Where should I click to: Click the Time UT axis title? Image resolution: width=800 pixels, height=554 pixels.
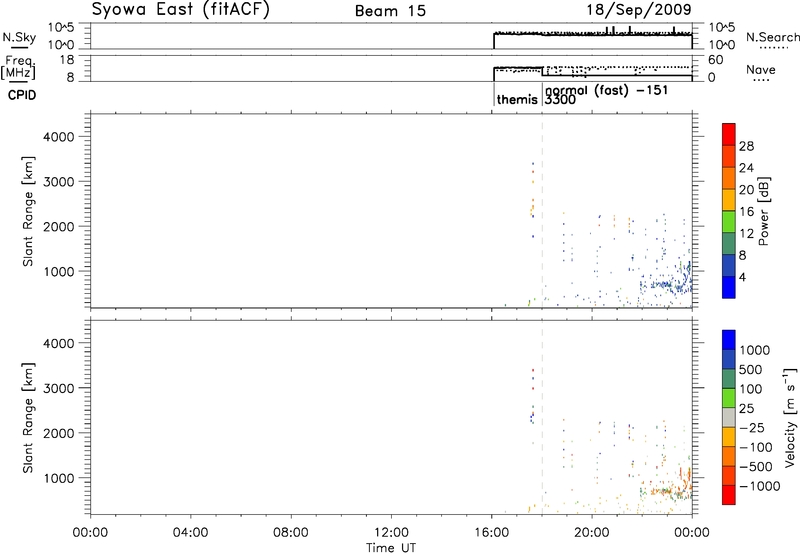pos(391,548)
